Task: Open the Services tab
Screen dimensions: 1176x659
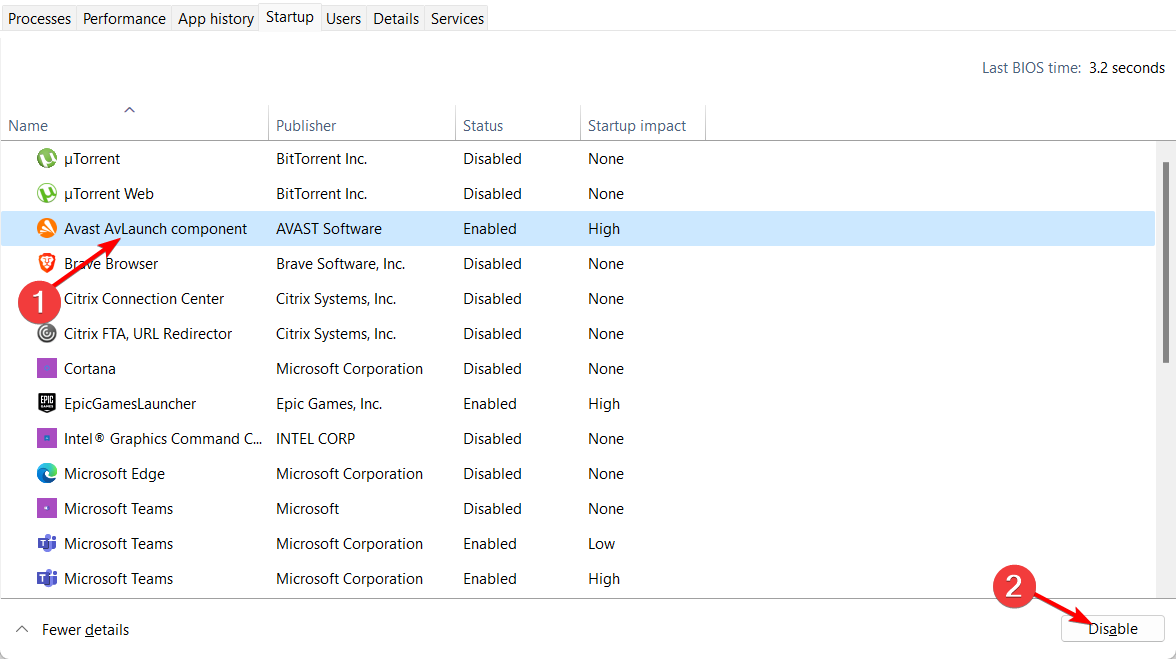Action: [x=457, y=19]
